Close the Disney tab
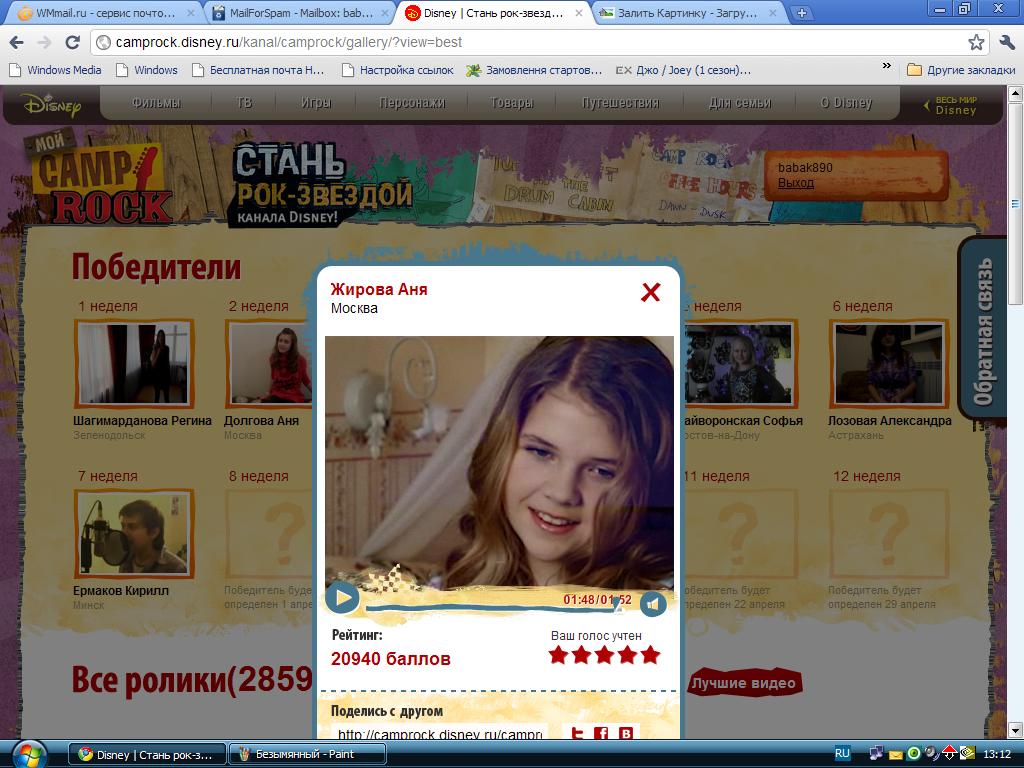Viewport: 1024px width, 768px height. point(579,12)
